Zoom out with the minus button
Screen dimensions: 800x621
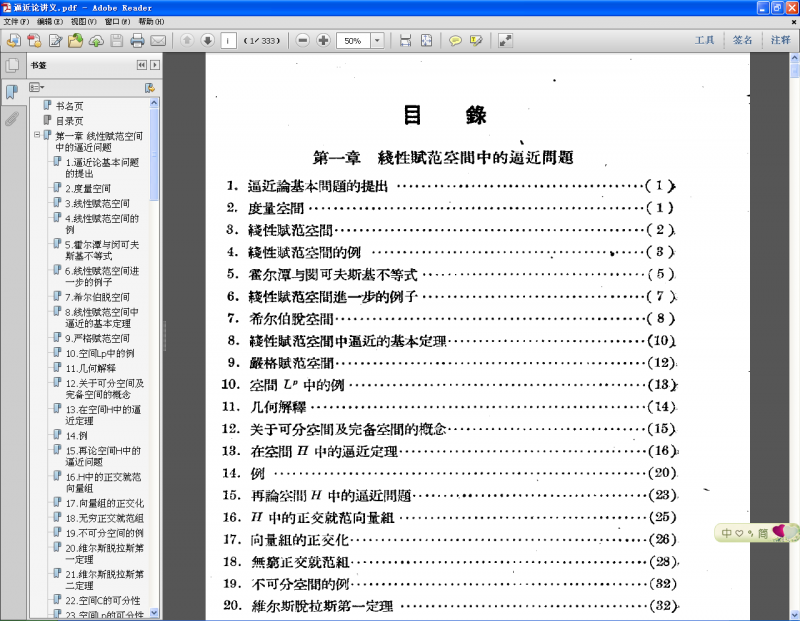pyautogui.click(x=303, y=40)
